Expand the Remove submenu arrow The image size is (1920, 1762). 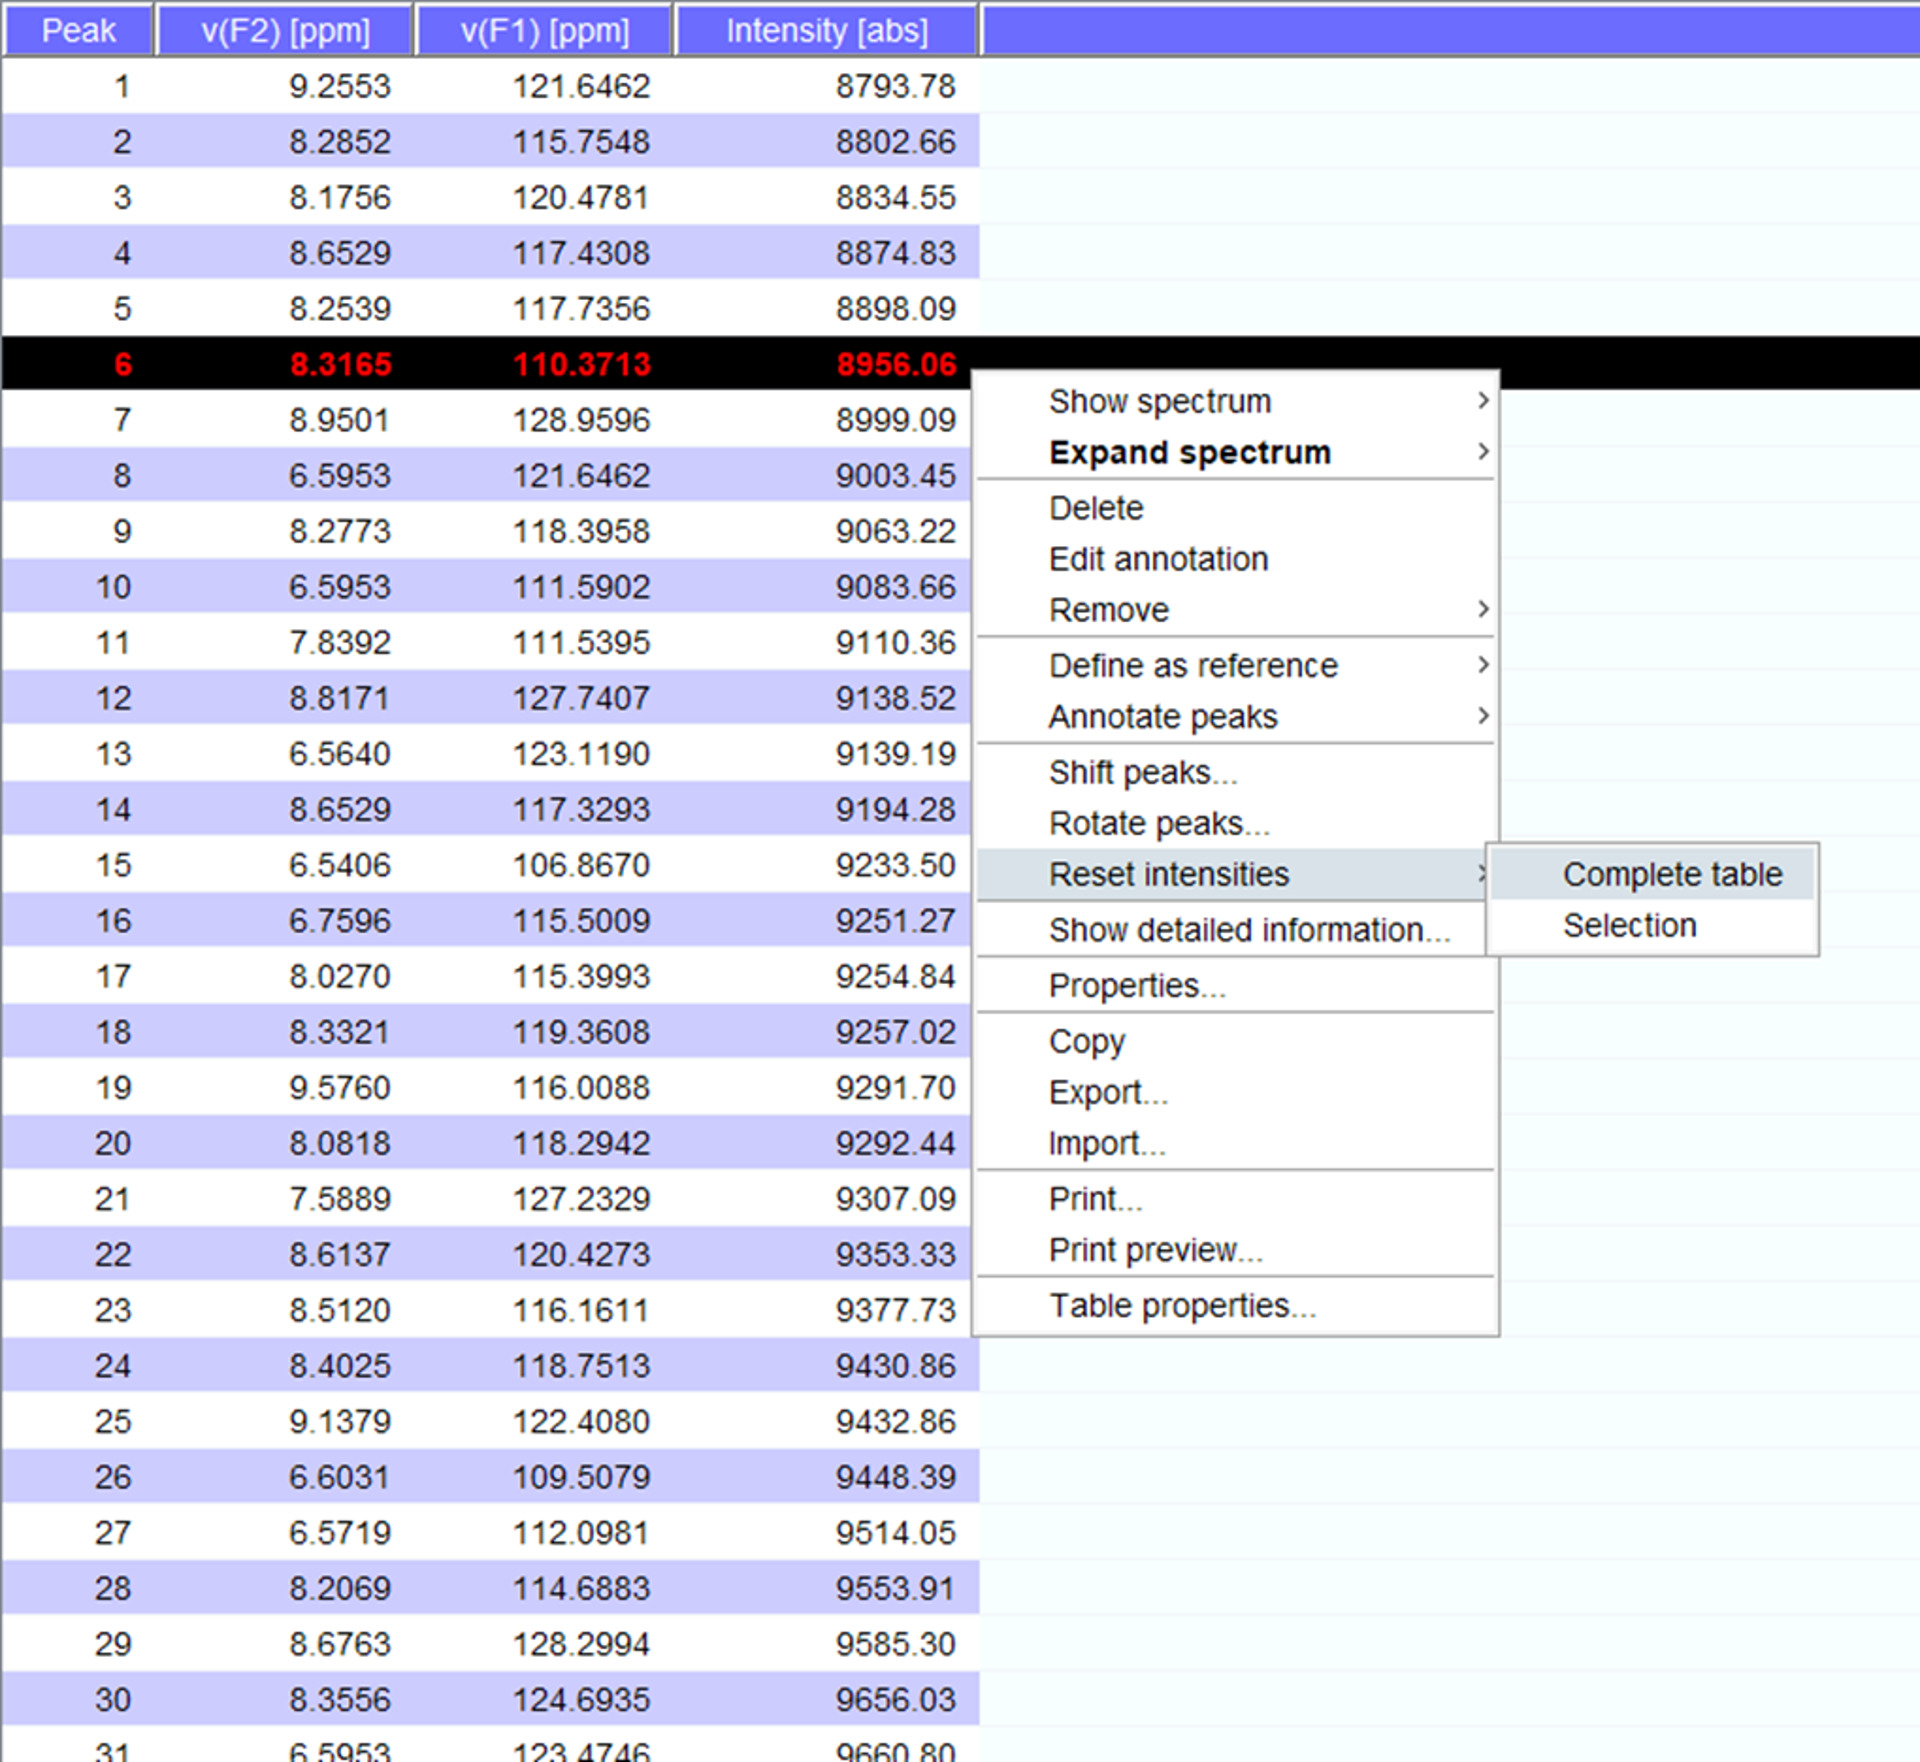[x=1483, y=610]
